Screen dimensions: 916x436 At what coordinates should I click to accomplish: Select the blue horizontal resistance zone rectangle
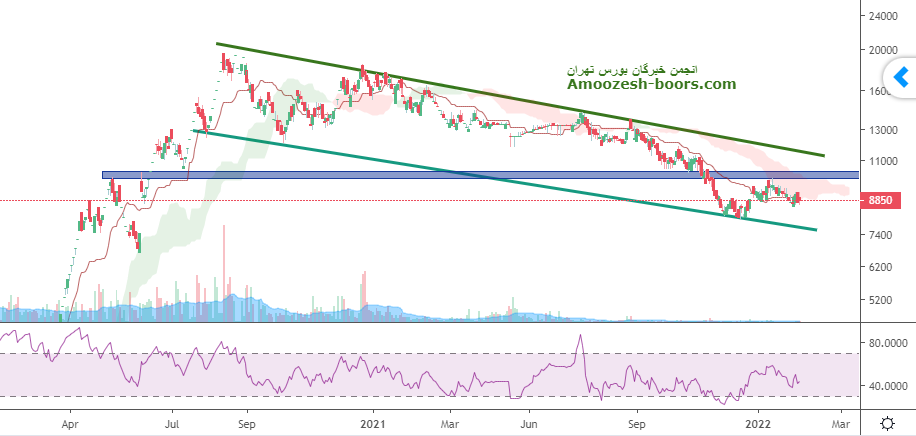tap(400, 175)
